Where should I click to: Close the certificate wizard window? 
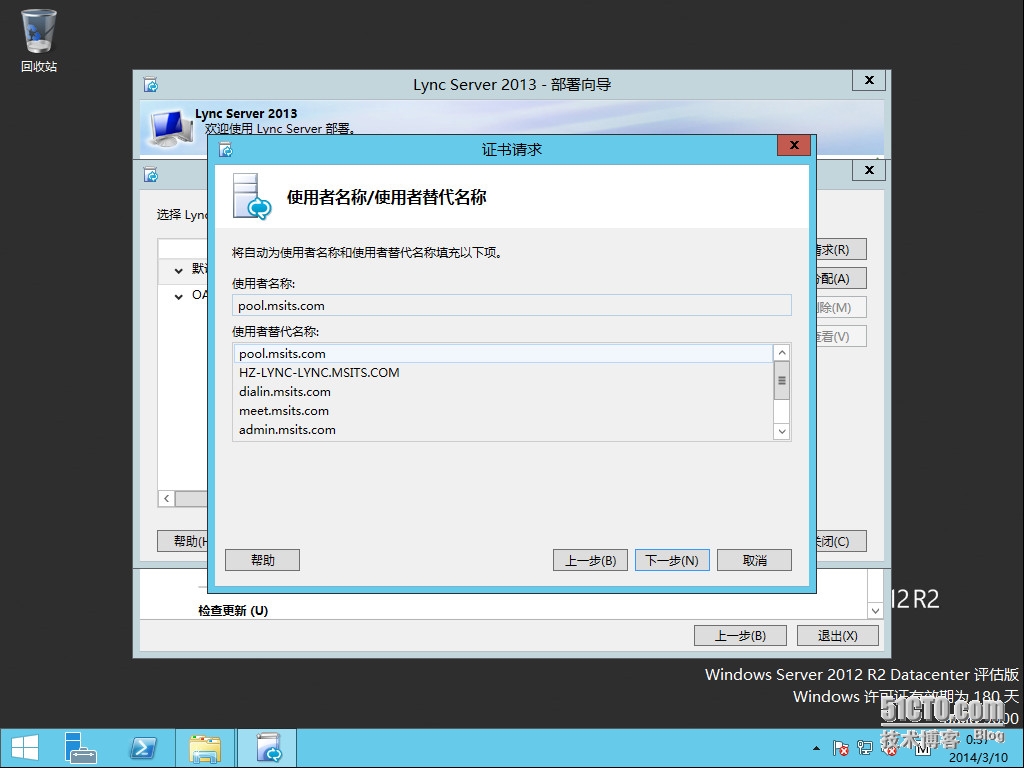pos(869,170)
